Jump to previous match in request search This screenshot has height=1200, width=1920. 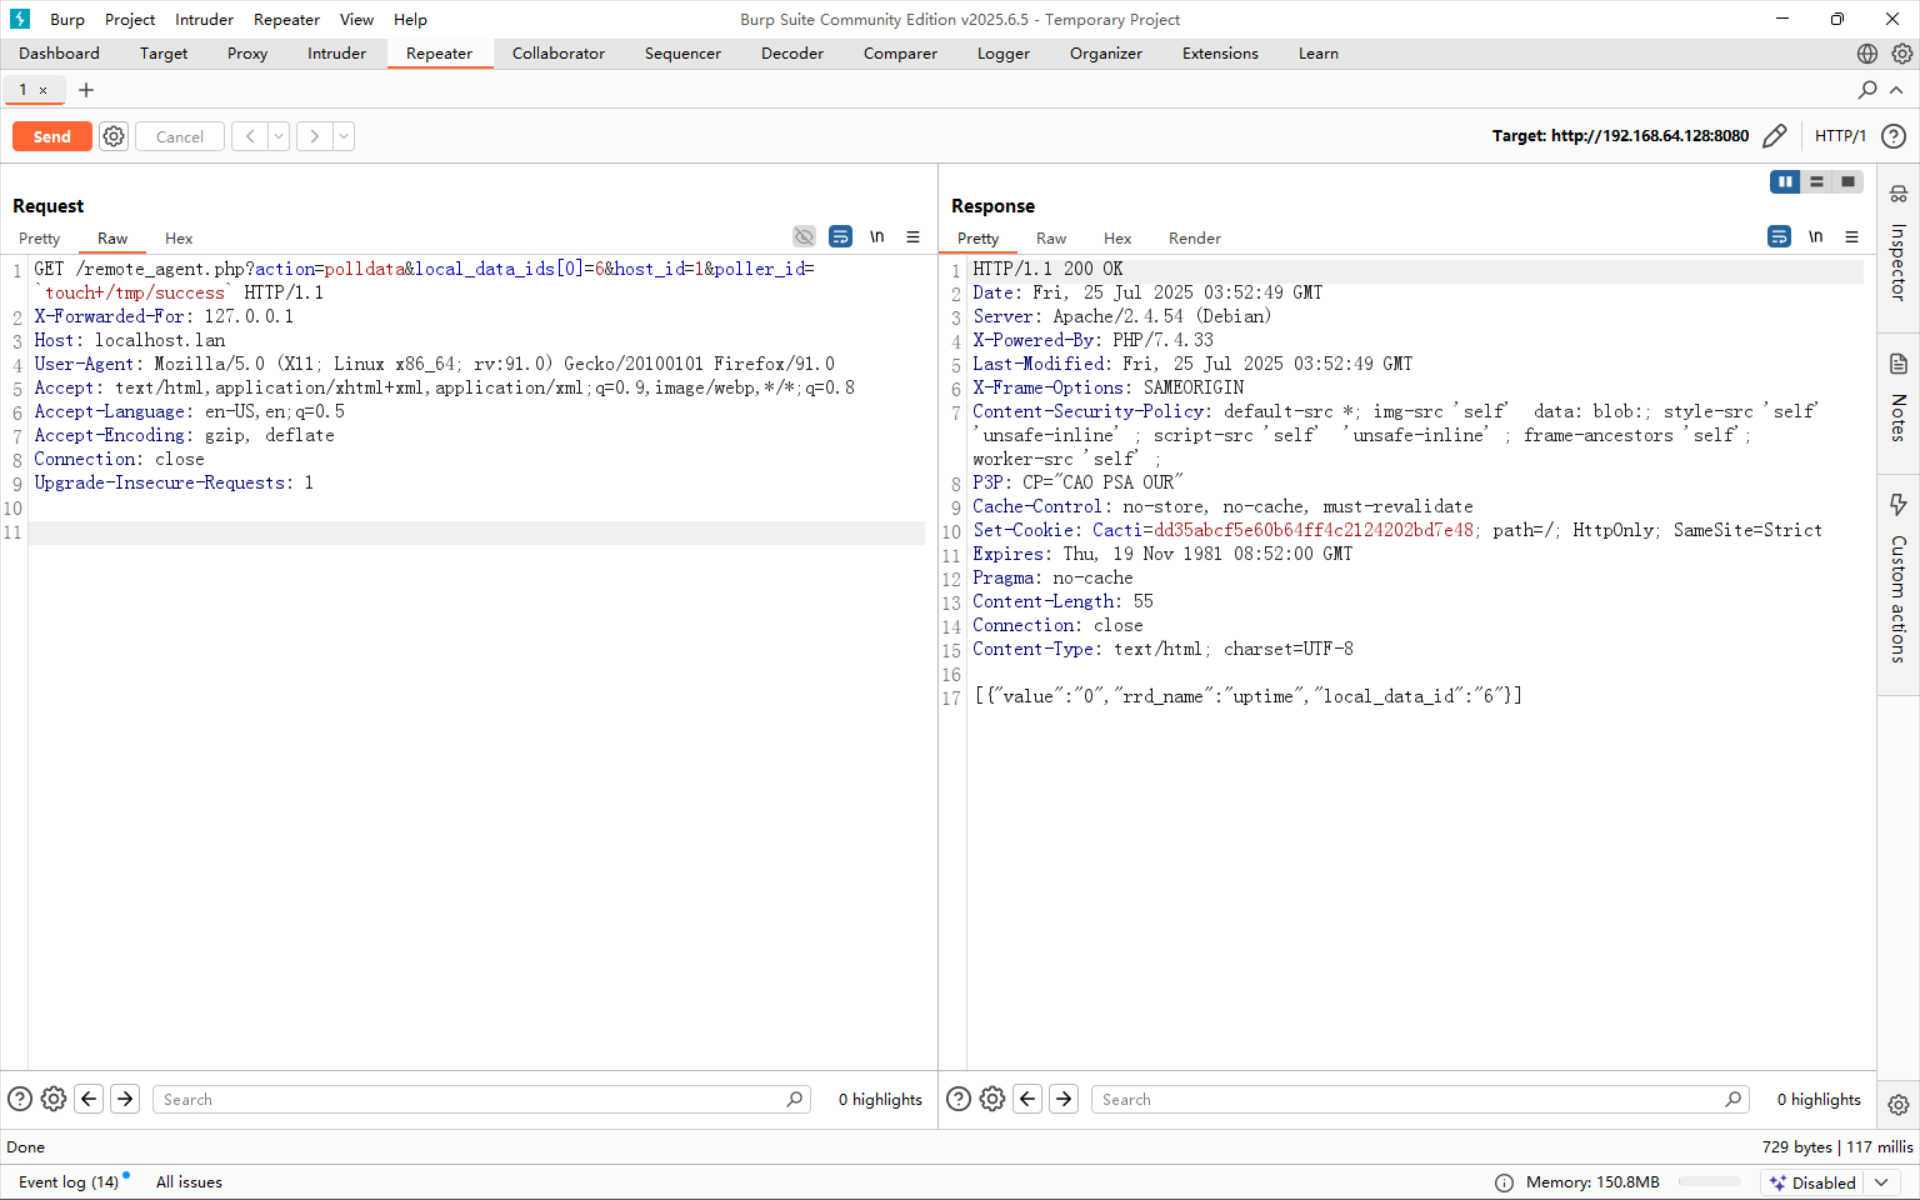[89, 1099]
